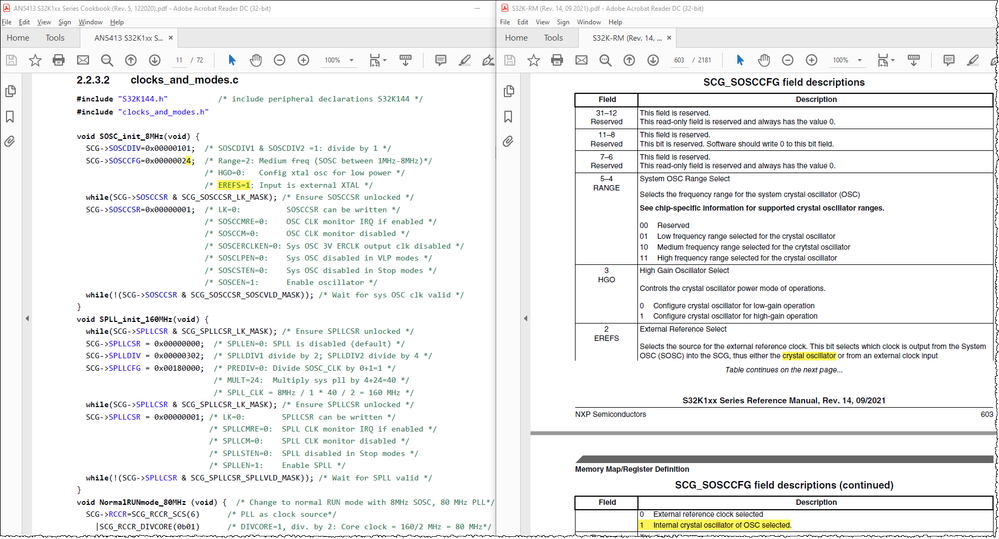
Task: Open the Window menu in S32K-RM window
Action: 589,22
